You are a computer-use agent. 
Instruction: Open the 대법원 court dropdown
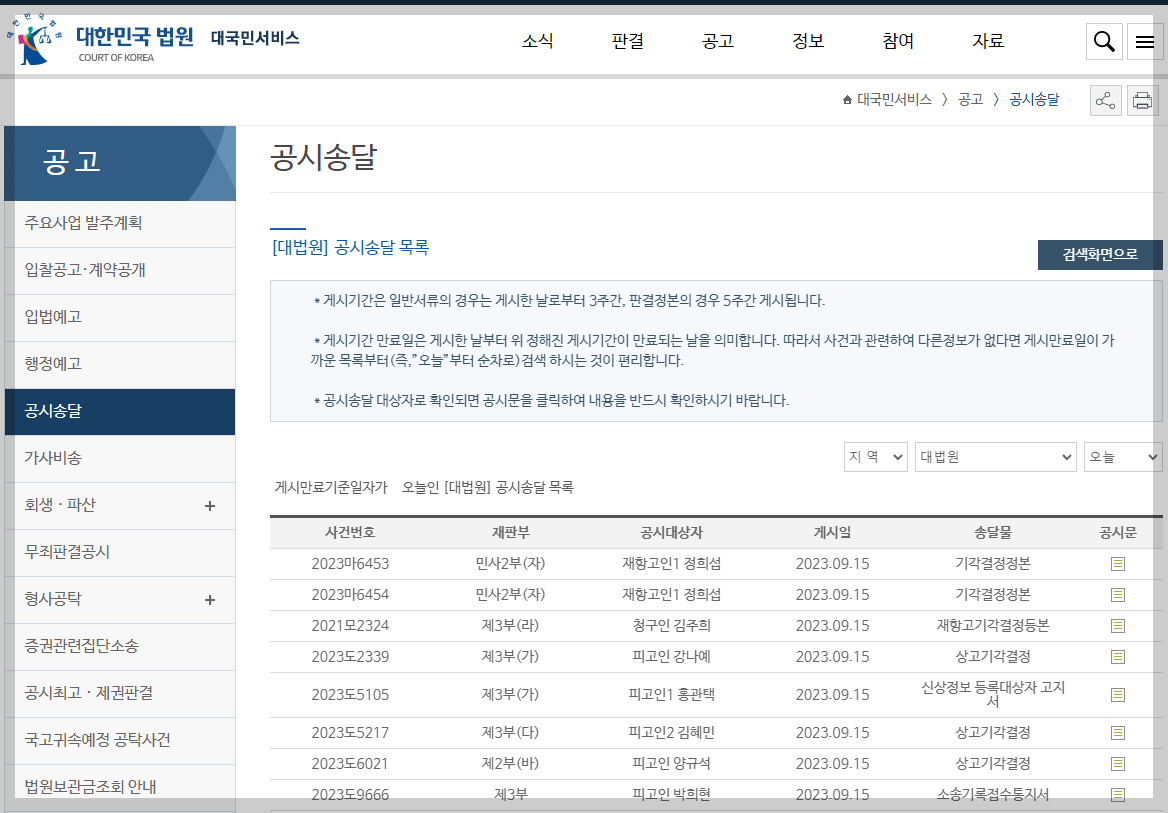pyautogui.click(x=996, y=457)
